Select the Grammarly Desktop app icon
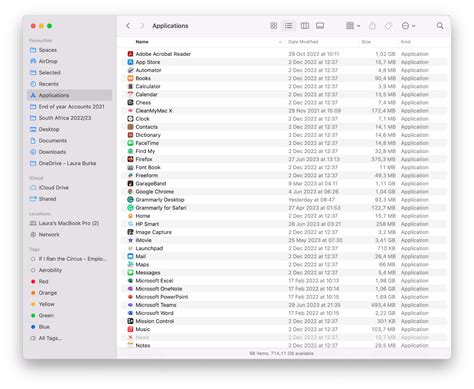The image size is (474, 389). click(x=130, y=200)
